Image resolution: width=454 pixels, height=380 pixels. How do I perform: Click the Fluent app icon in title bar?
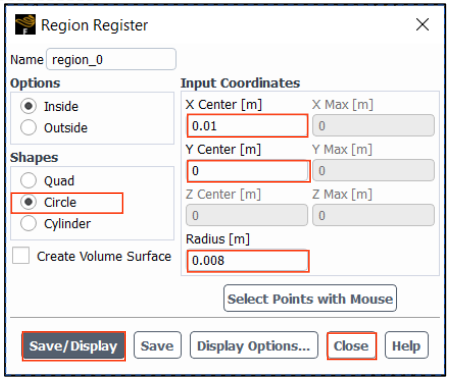click(25, 24)
